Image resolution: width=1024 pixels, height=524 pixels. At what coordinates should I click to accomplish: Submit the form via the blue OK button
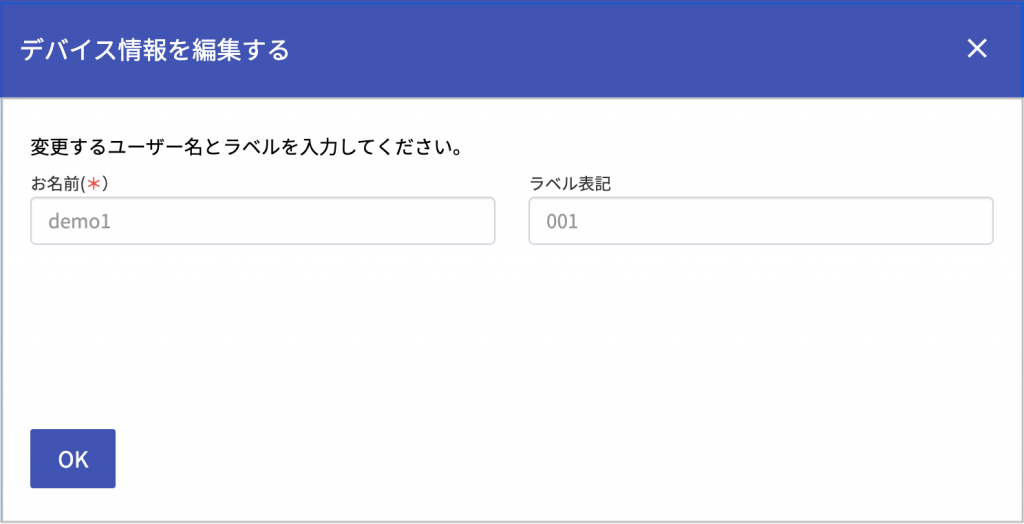73,459
